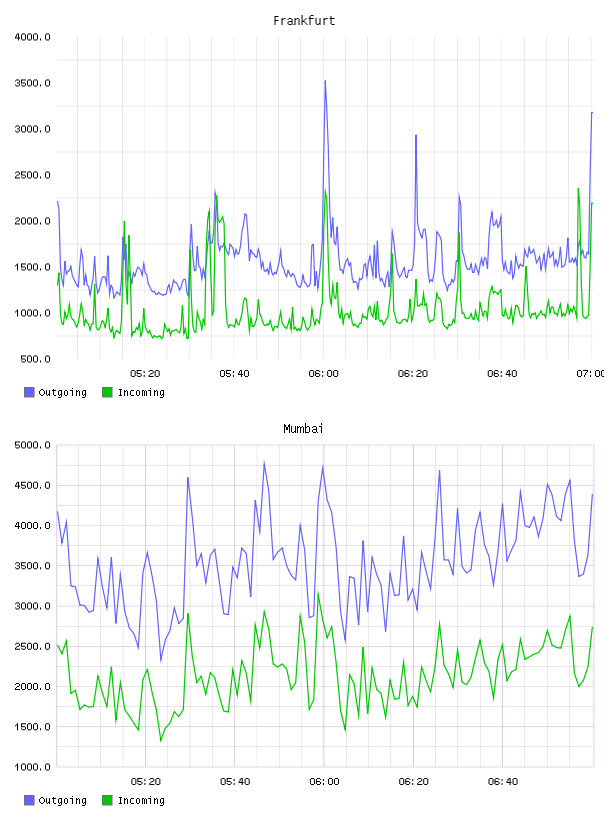The image size is (608, 816).
Task: Click the 06:40 time label in Mumbai chart
Action: (503, 782)
